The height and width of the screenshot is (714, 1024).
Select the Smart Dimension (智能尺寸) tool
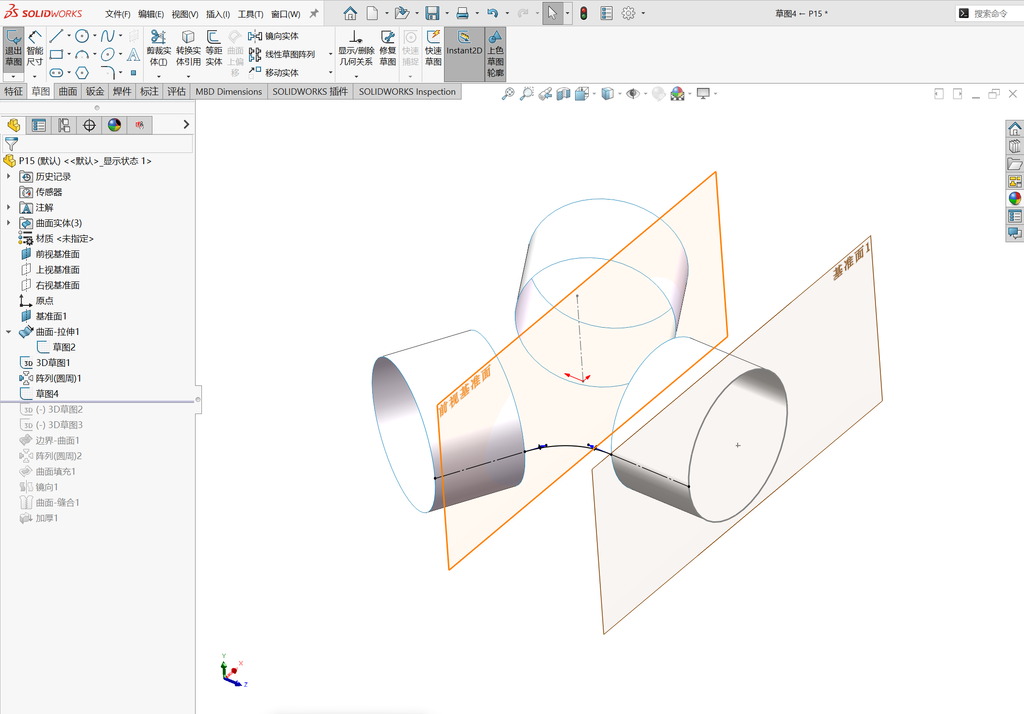coord(35,48)
